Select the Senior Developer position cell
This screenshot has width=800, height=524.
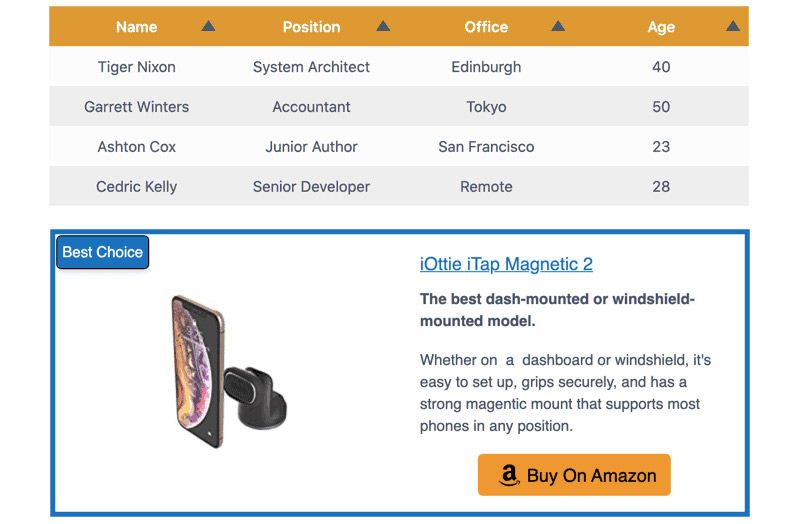pyautogui.click(x=311, y=186)
